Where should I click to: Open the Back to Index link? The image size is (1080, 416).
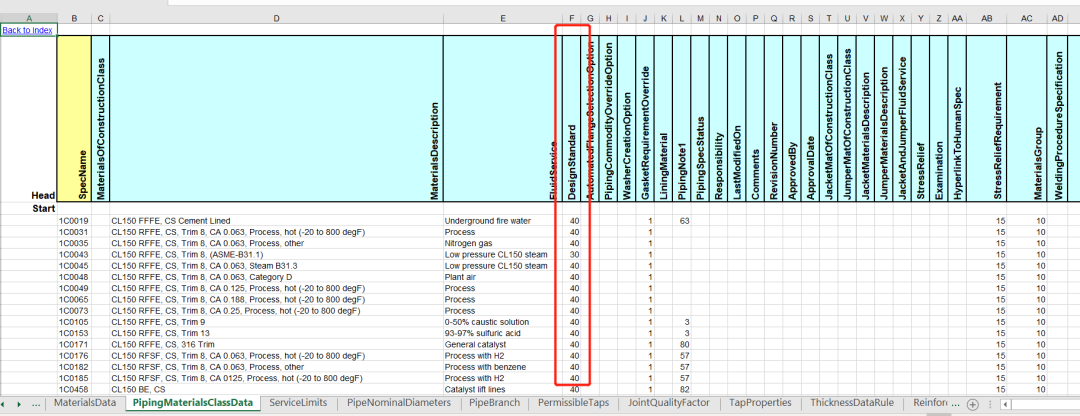tap(28, 30)
